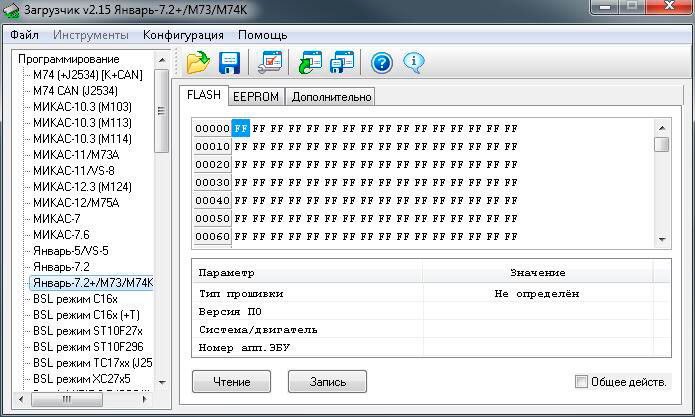Click the info speech bubble icon
Image resolution: width=695 pixels, height=417 pixels.
414,63
